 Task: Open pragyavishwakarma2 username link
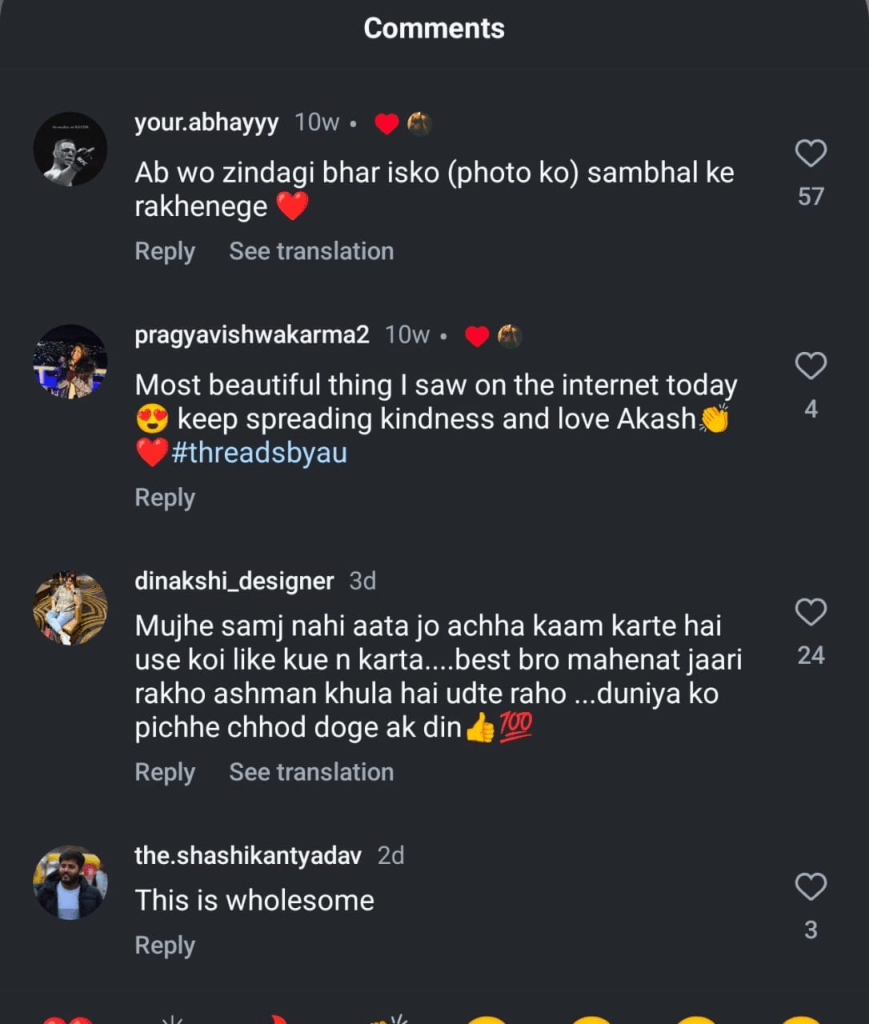click(252, 335)
